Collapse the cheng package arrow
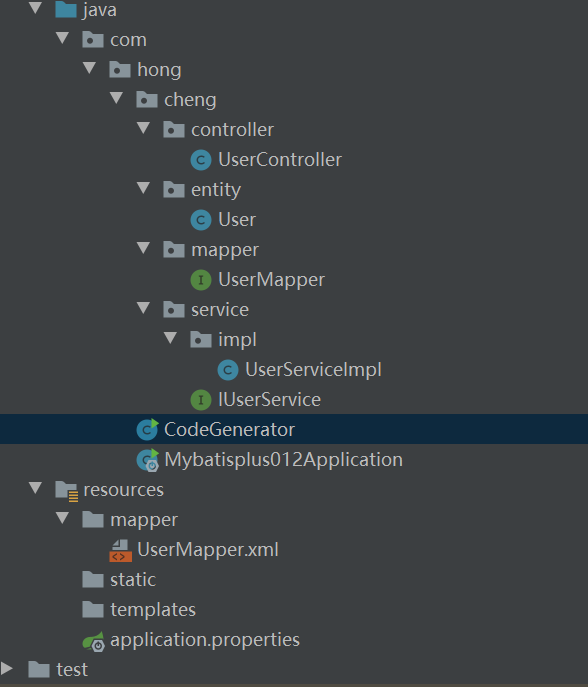The height and width of the screenshot is (687, 588). 117,98
